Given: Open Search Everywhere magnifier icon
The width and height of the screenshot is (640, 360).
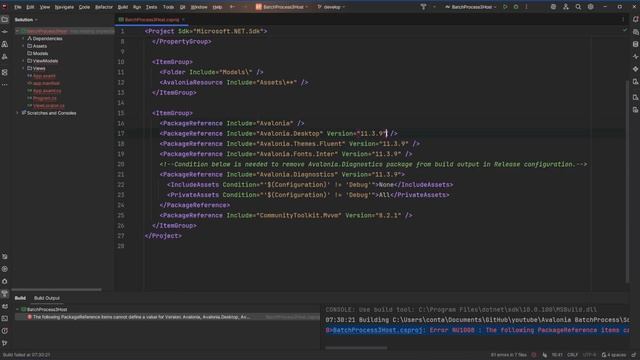Looking at the screenshot, I should tap(578, 7).
